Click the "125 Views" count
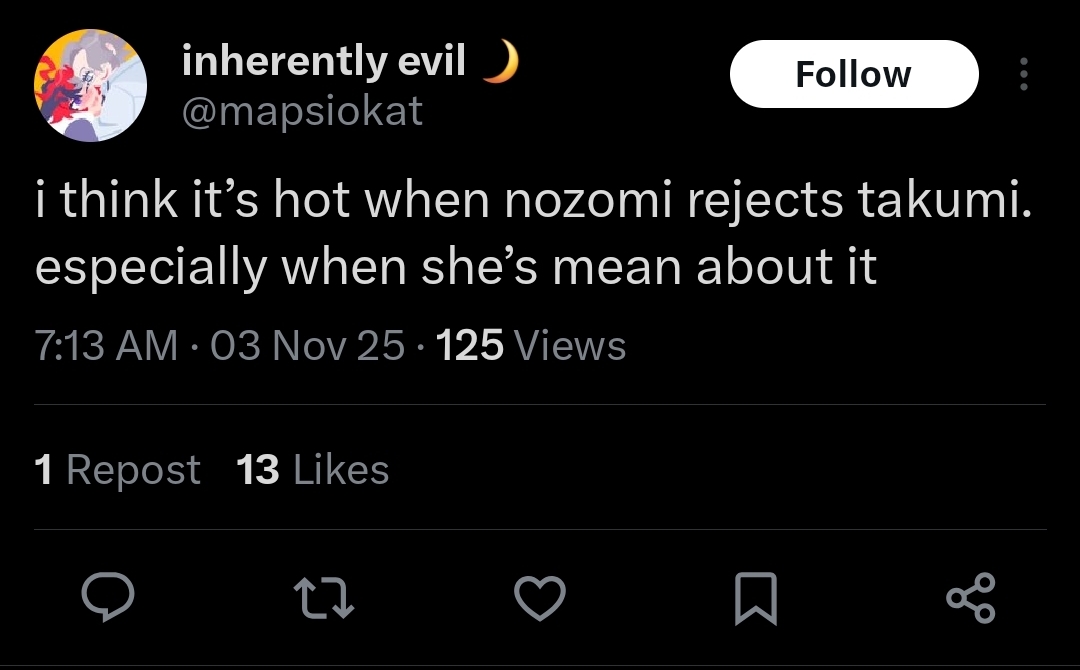Screen dimensions: 1080x670 [x=532, y=346]
